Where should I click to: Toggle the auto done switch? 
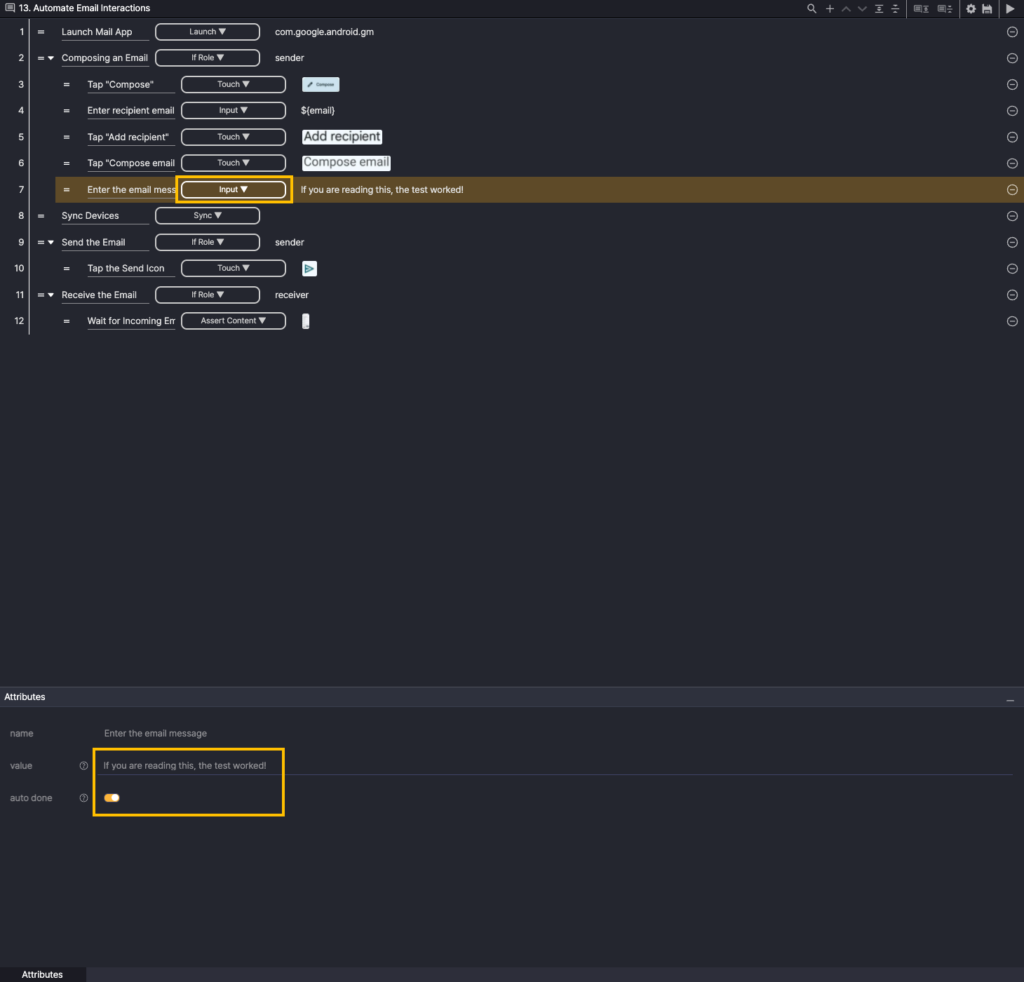[111, 798]
